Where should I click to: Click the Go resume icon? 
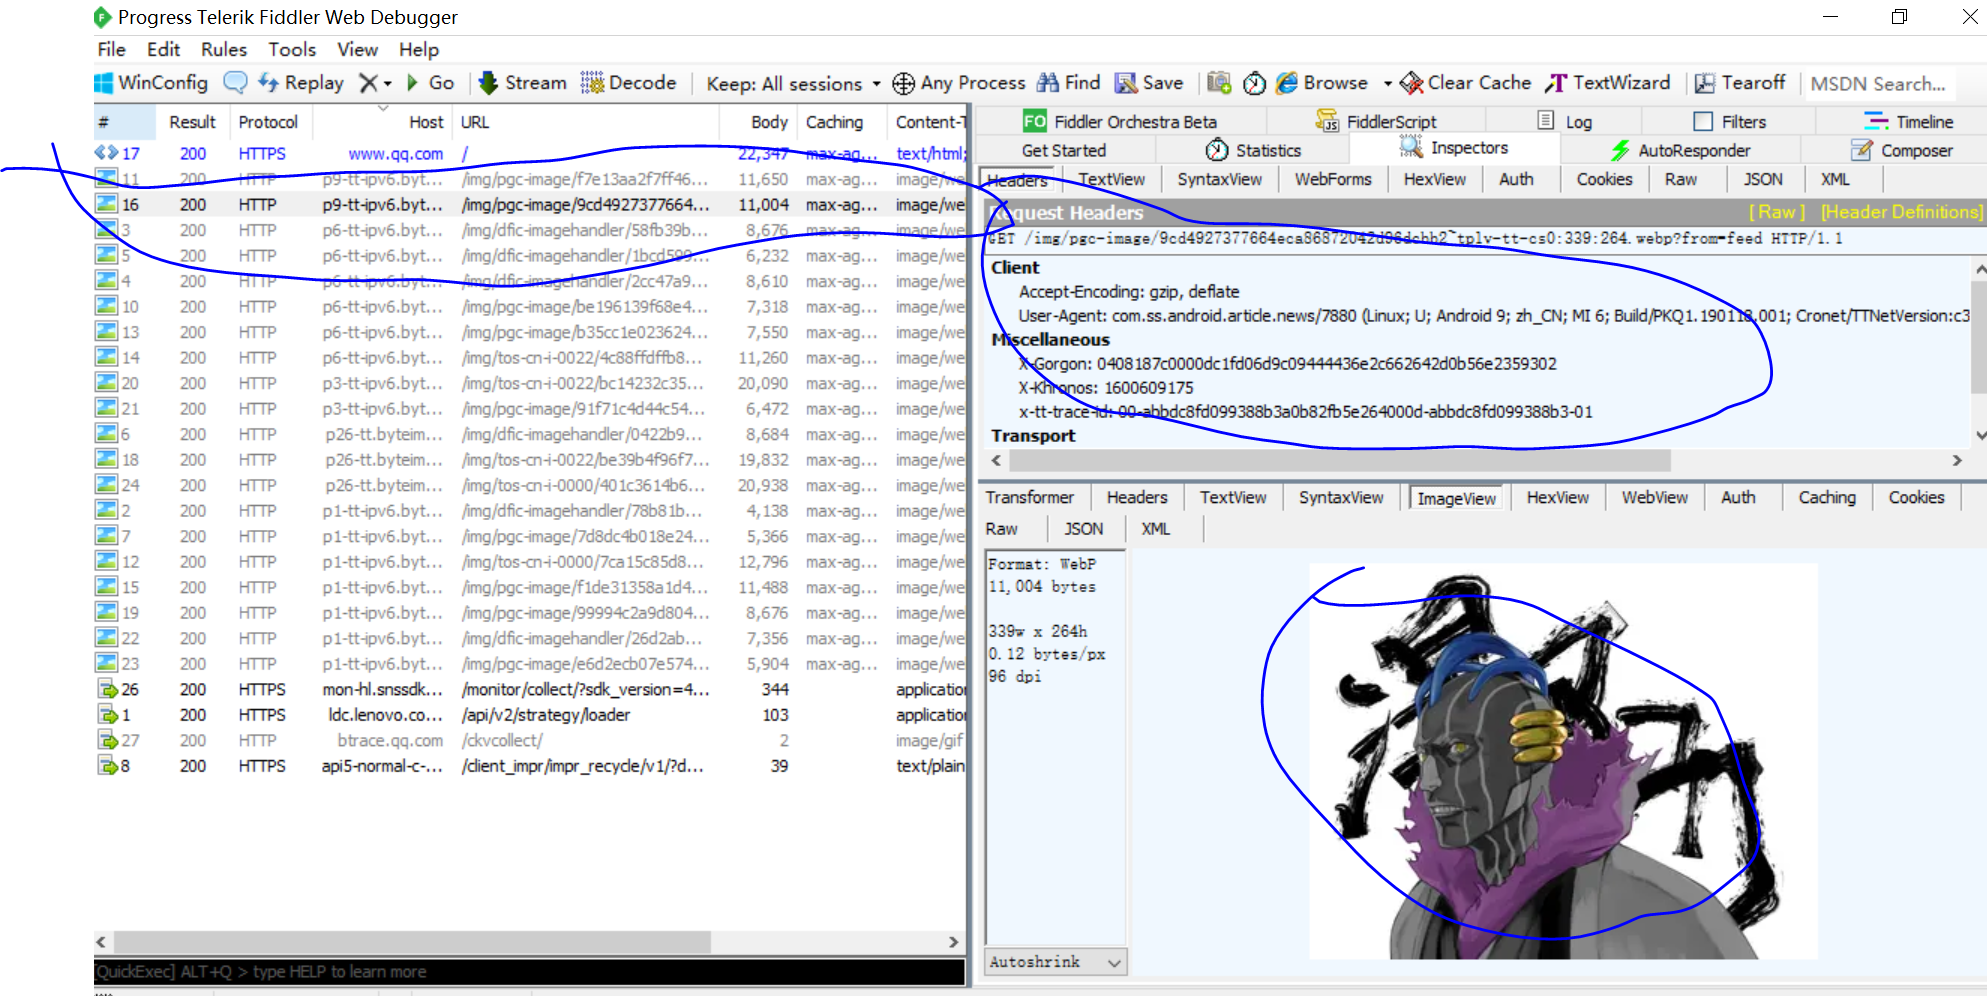[x=412, y=83]
